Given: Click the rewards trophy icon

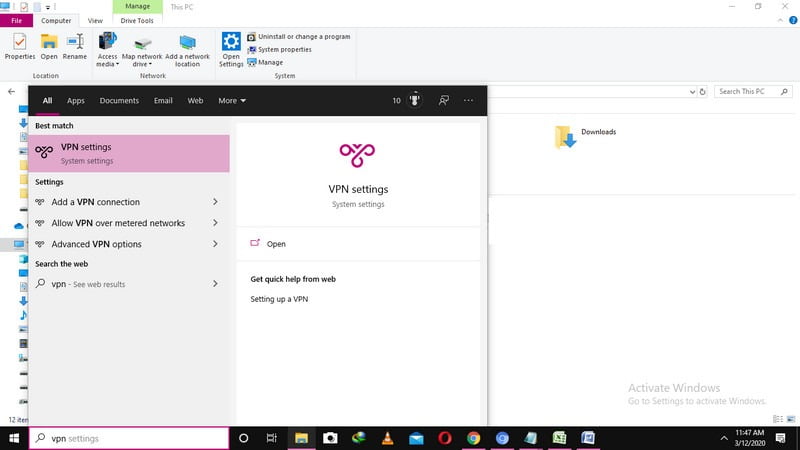Looking at the screenshot, I should pyautogui.click(x=414, y=100).
